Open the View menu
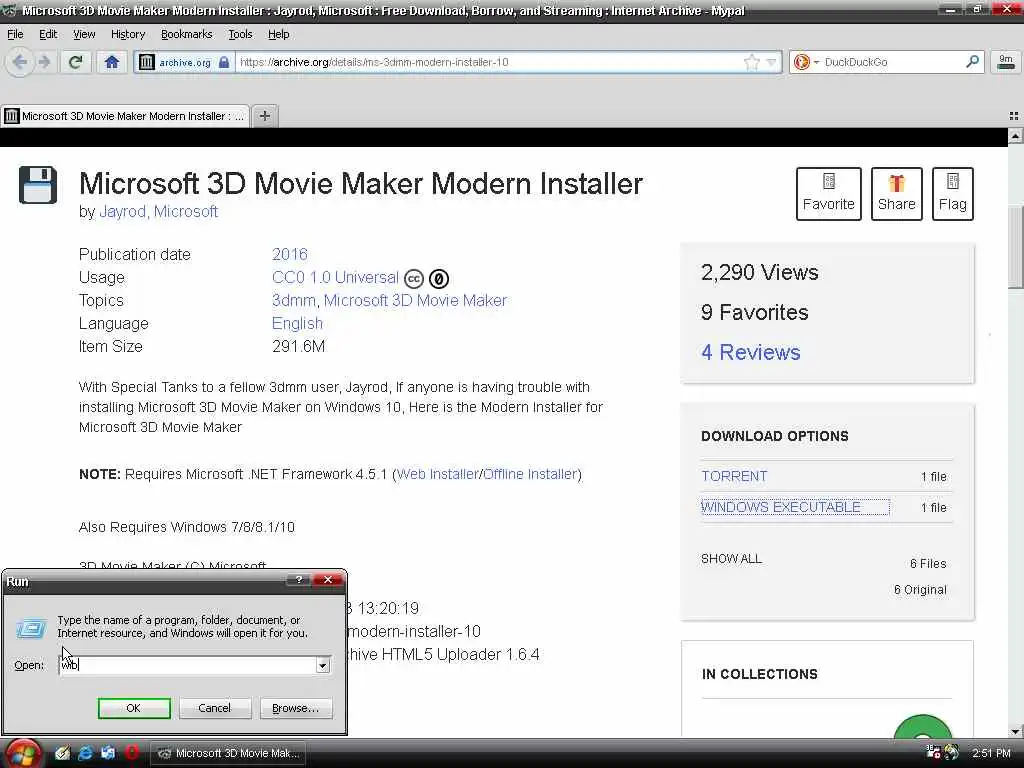 coord(84,34)
